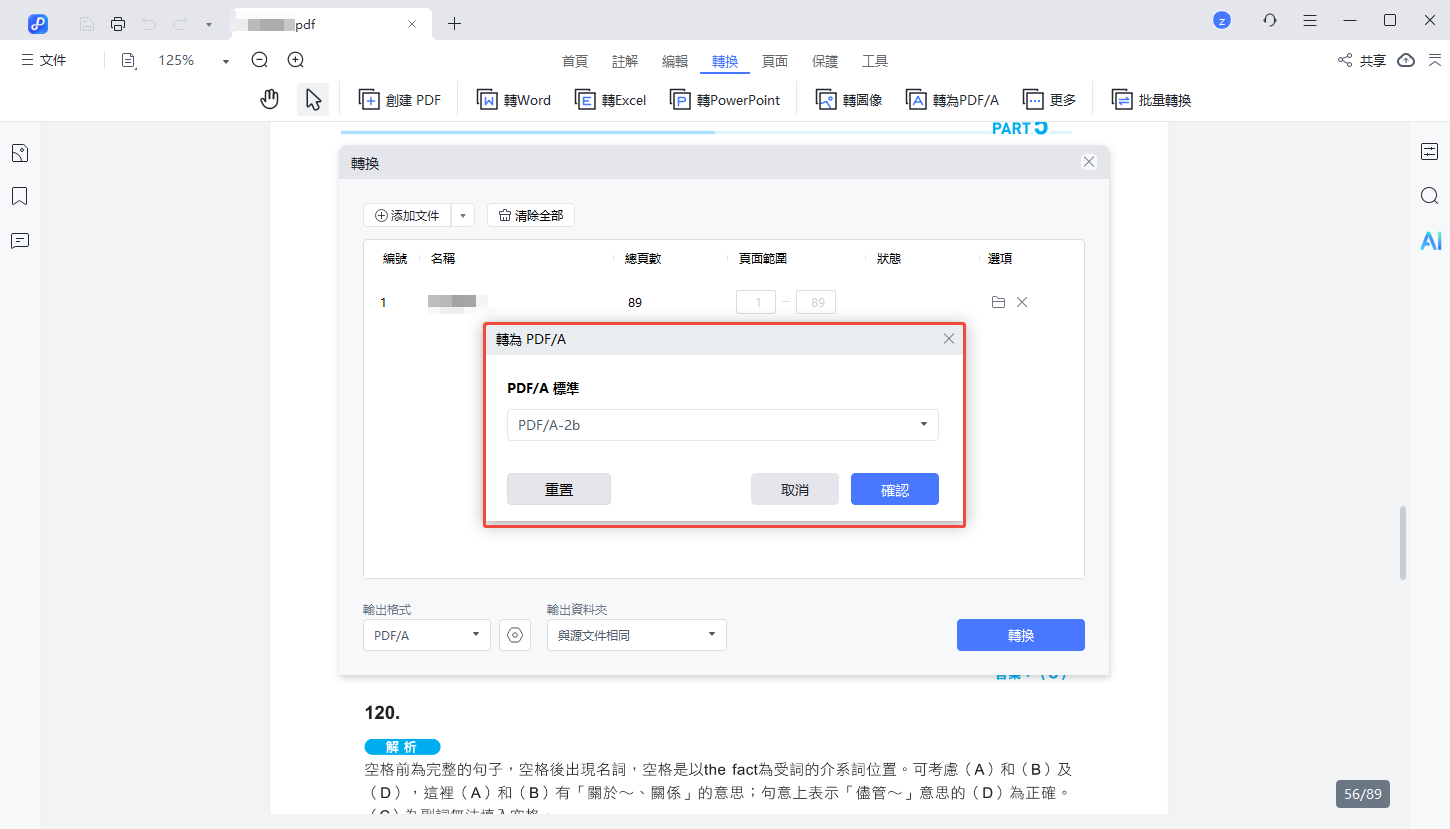Switch to the 保護 ribbon tab
The width and height of the screenshot is (1450, 829).
825,60
